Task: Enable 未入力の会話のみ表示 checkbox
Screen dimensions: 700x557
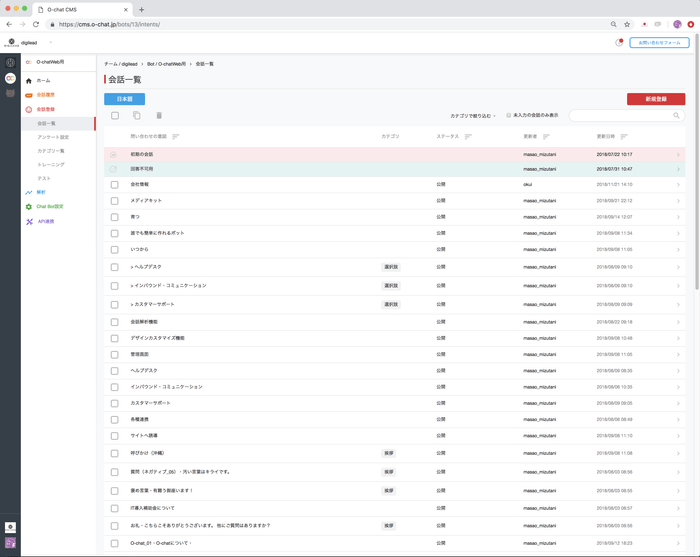Action: 508,115
